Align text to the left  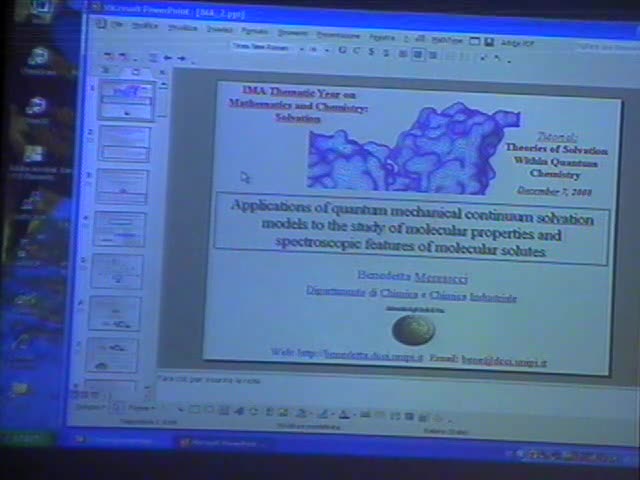[x=403, y=53]
